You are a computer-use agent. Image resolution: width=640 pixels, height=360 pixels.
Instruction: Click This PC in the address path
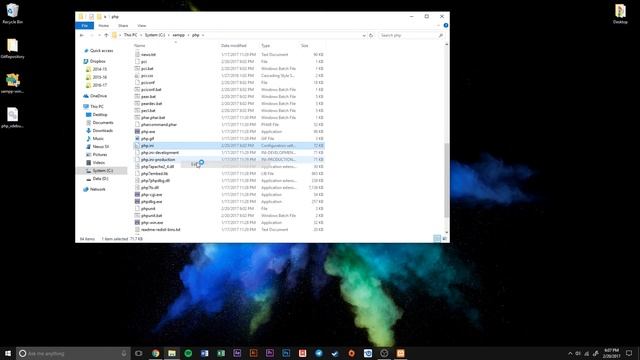click(x=131, y=35)
